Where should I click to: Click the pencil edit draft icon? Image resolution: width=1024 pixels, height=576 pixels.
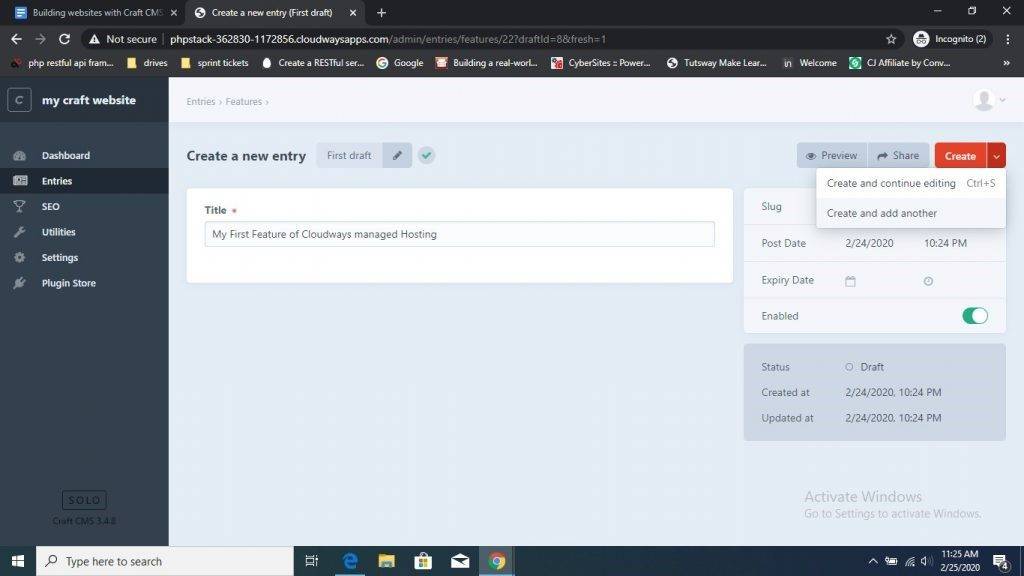coord(397,156)
